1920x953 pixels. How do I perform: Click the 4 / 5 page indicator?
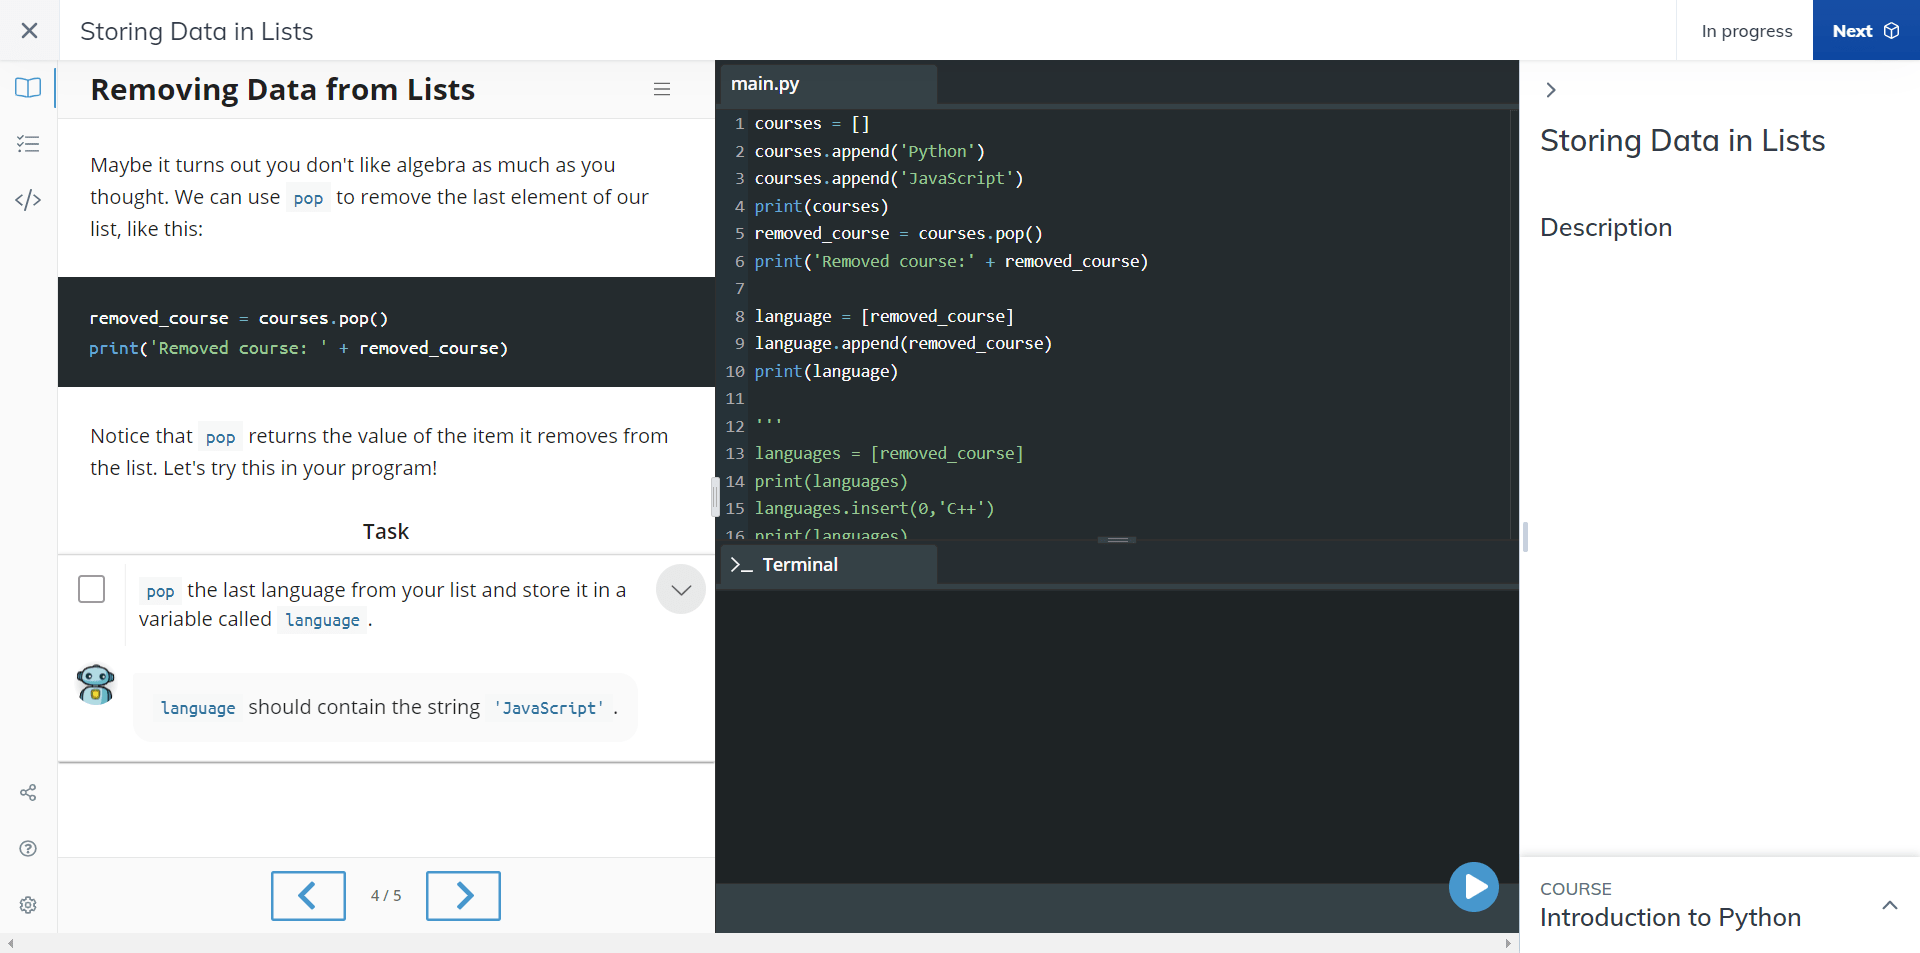point(386,896)
